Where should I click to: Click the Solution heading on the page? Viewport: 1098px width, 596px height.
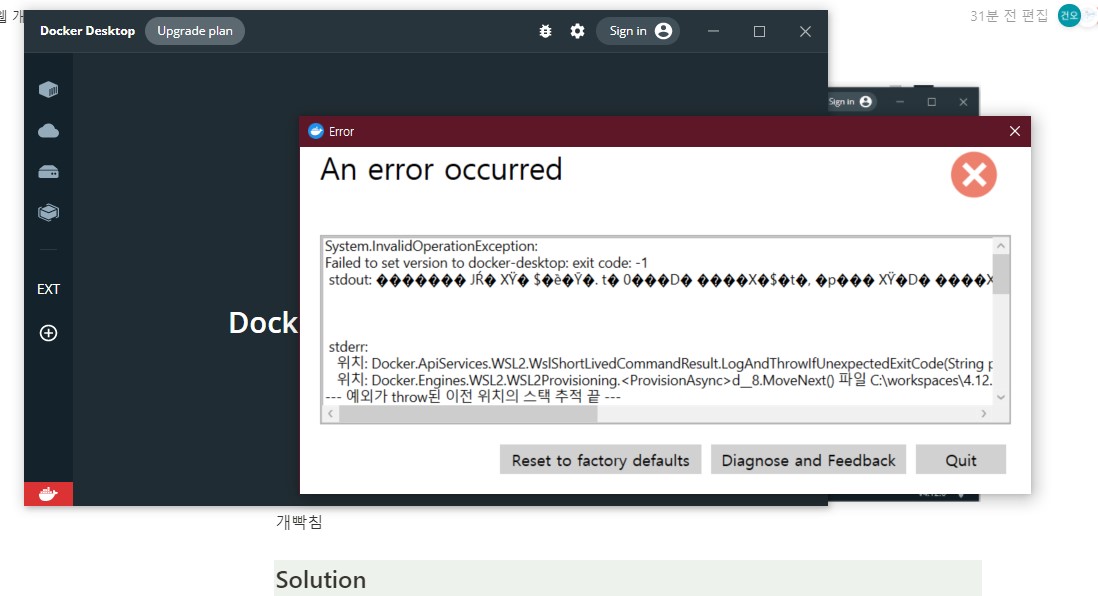click(321, 579)
